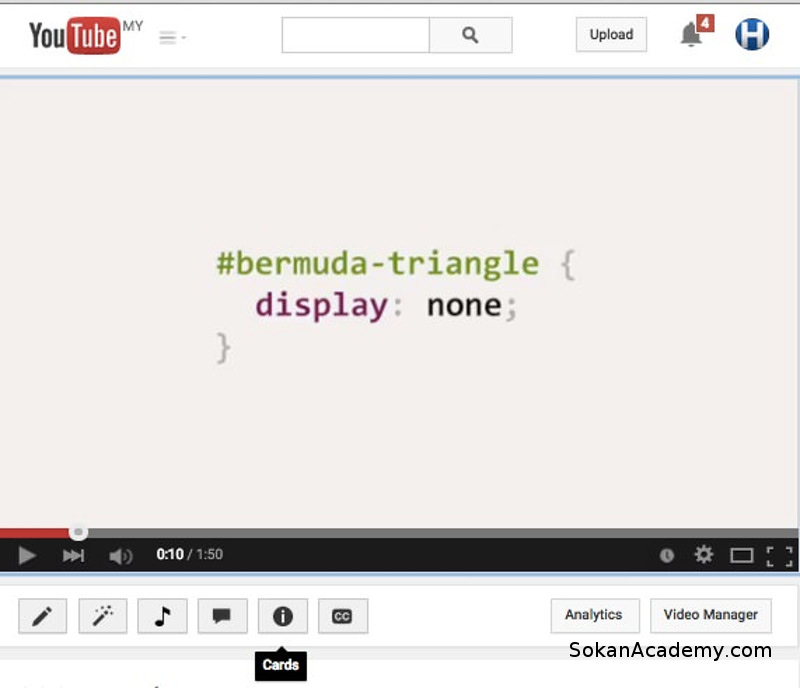Screen dimensions: 800x688
Task: Open the Audio music note tool
Action: click(x=162, y=616)
